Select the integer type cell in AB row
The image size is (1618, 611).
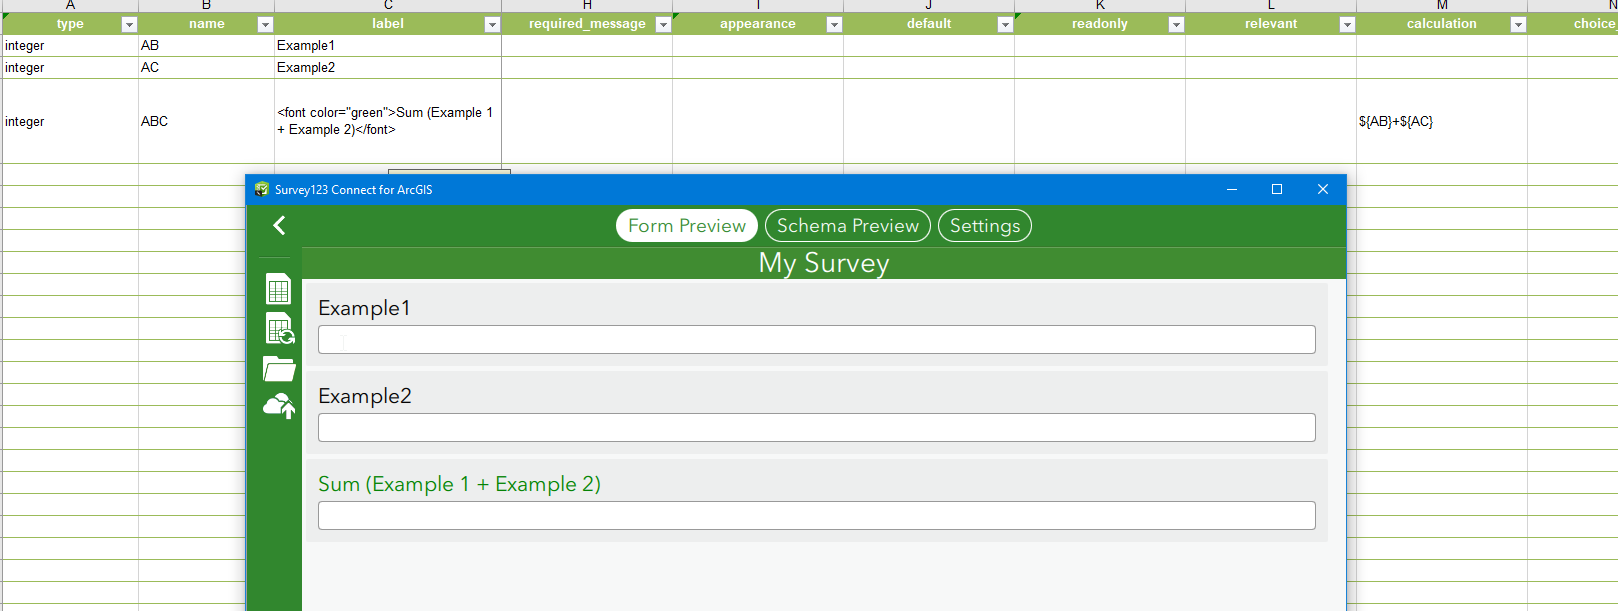(70, 45)
